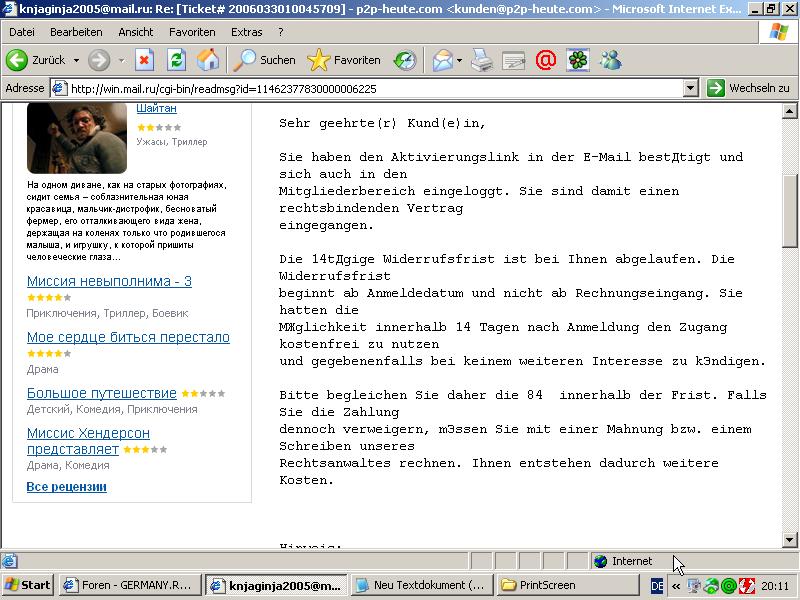
Task: Expand the mail envelope dropdown arrow
Action: tap(459, 60)
